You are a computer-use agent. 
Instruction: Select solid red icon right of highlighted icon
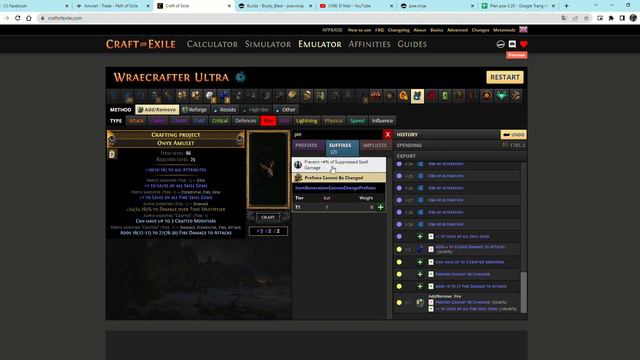431,96
